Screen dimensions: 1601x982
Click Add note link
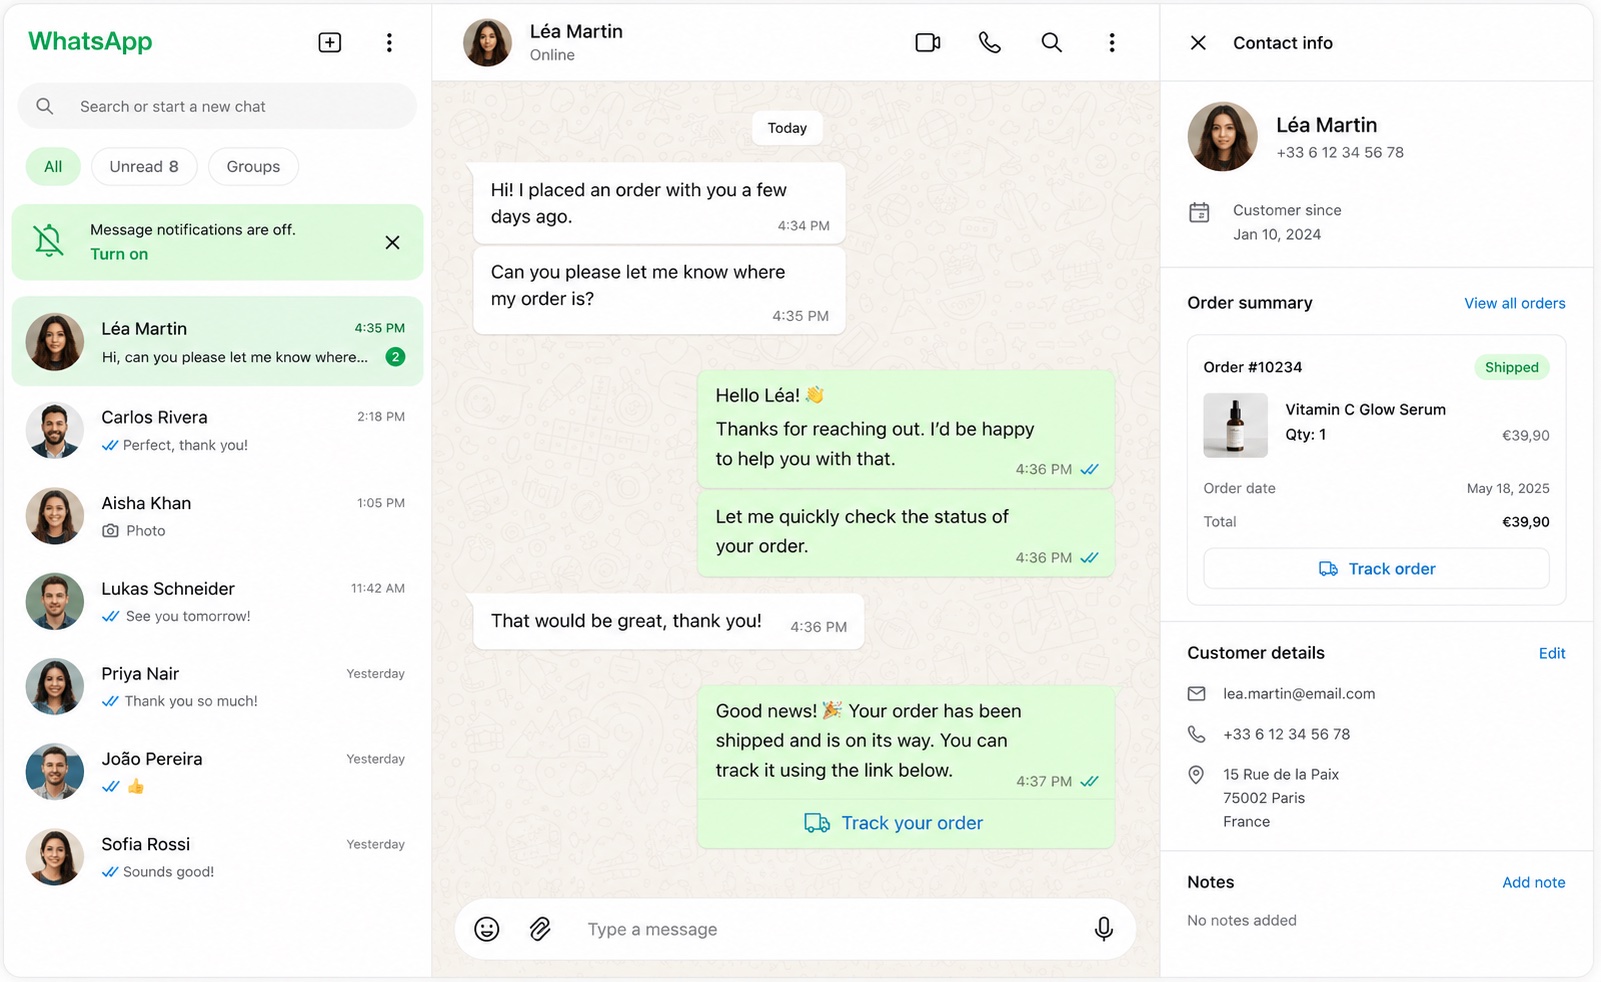[x=1534, y=882]
